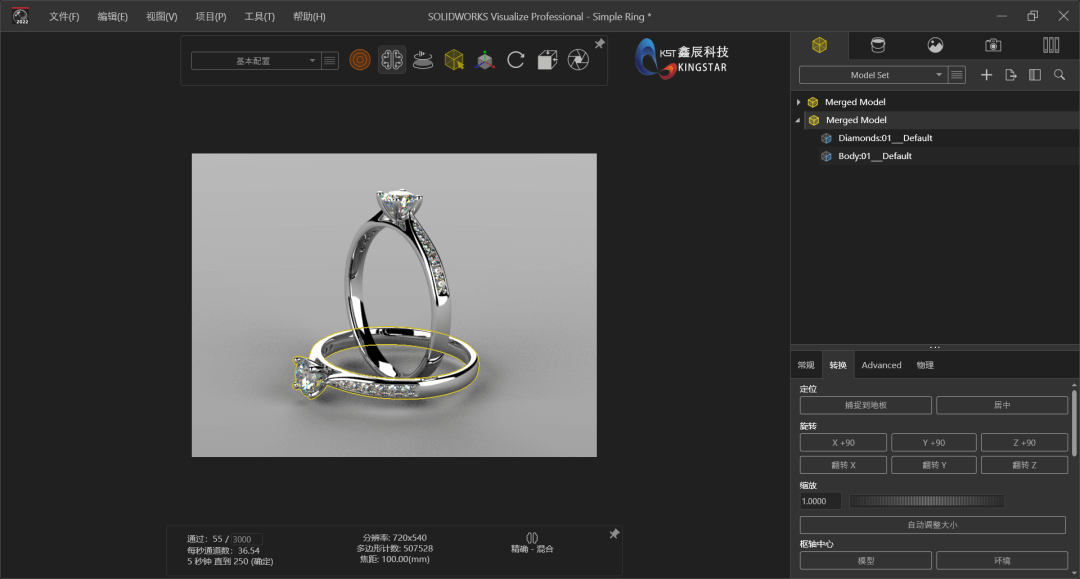Switch to the Advanced tab

click(881, 364)
